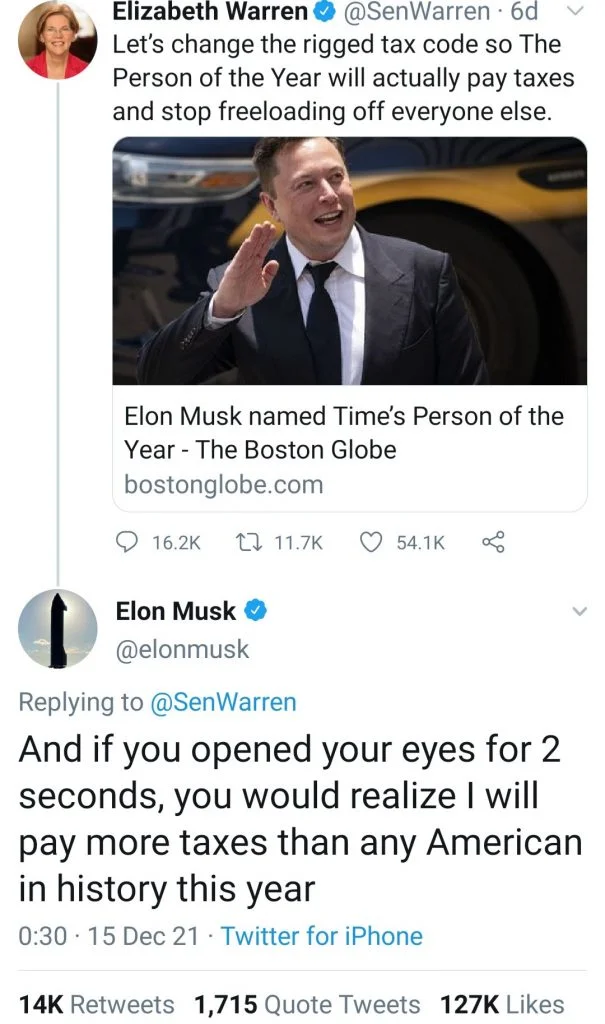Click the reply comment icon on Warren's tweet

tap(125, 542)
